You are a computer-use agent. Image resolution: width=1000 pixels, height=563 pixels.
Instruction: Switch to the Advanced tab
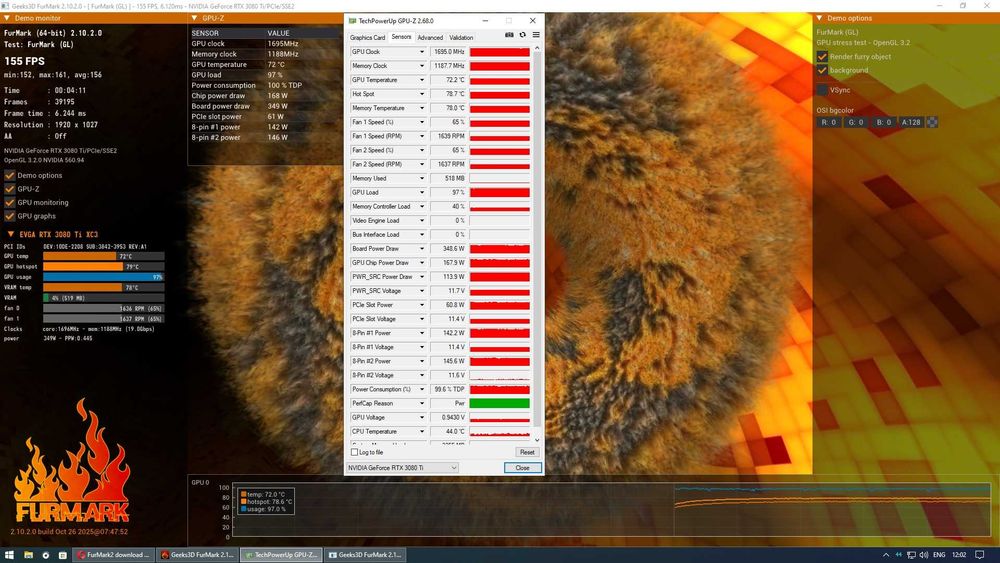click(430, 38)
